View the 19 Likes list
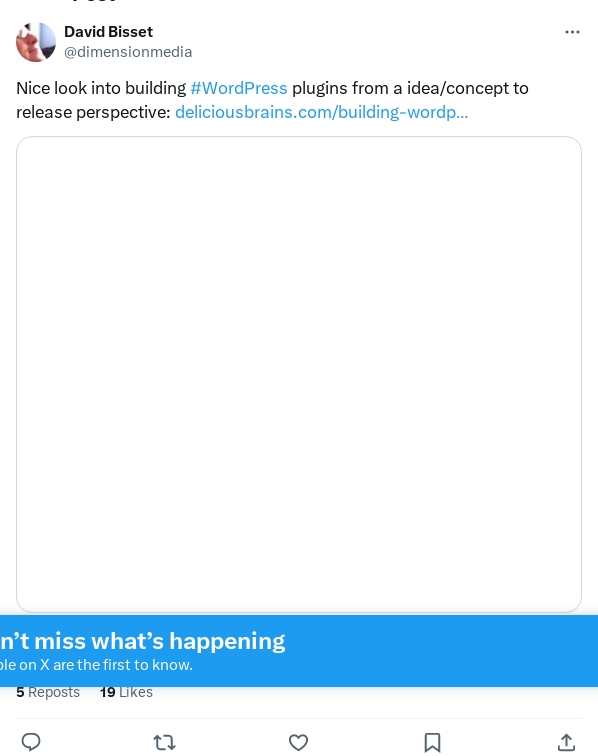Screen dimensions: 598x756 pos(126,692)
